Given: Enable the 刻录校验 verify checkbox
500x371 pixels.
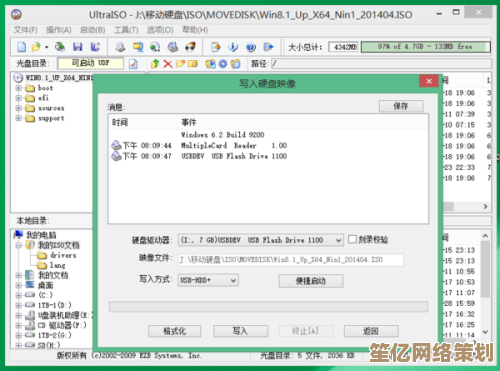Looking at the screenshot, I should point(352,239).
